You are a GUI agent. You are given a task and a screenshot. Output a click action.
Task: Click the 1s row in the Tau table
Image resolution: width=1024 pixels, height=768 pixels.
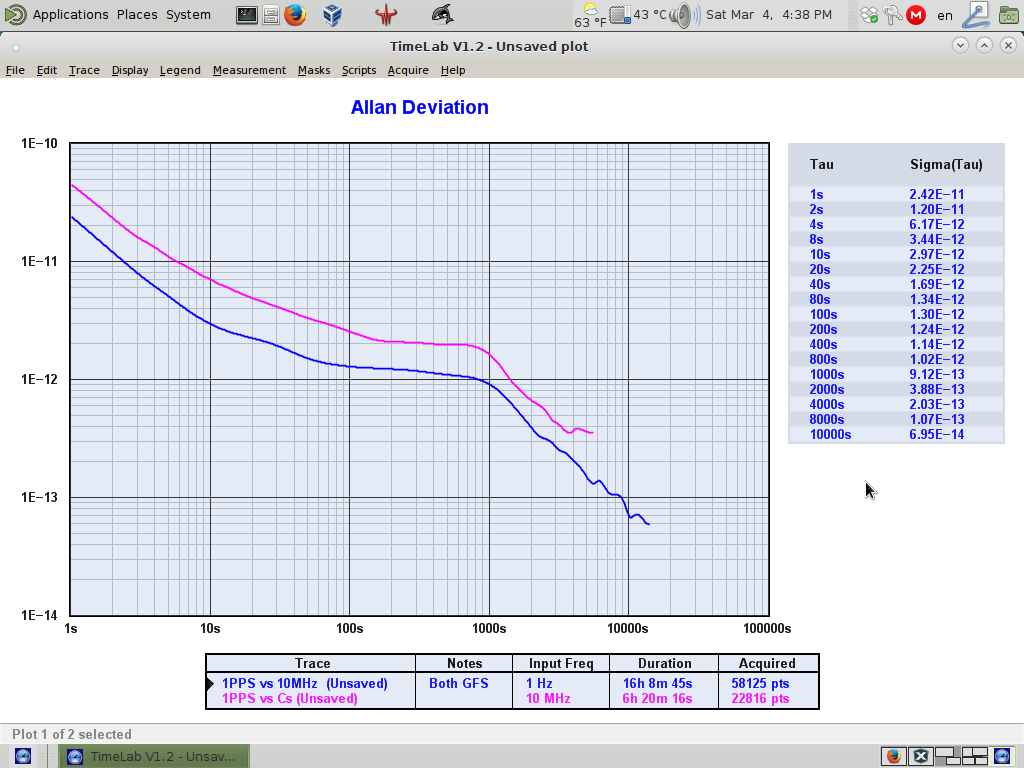click(896, 194)
